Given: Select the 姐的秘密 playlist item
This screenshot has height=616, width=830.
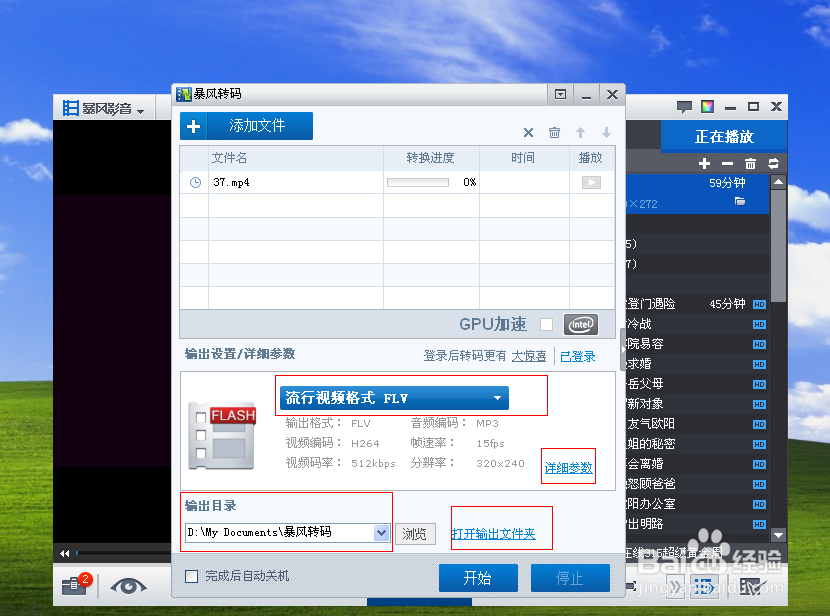Looking at the screenshot, I should coord(698,444).
